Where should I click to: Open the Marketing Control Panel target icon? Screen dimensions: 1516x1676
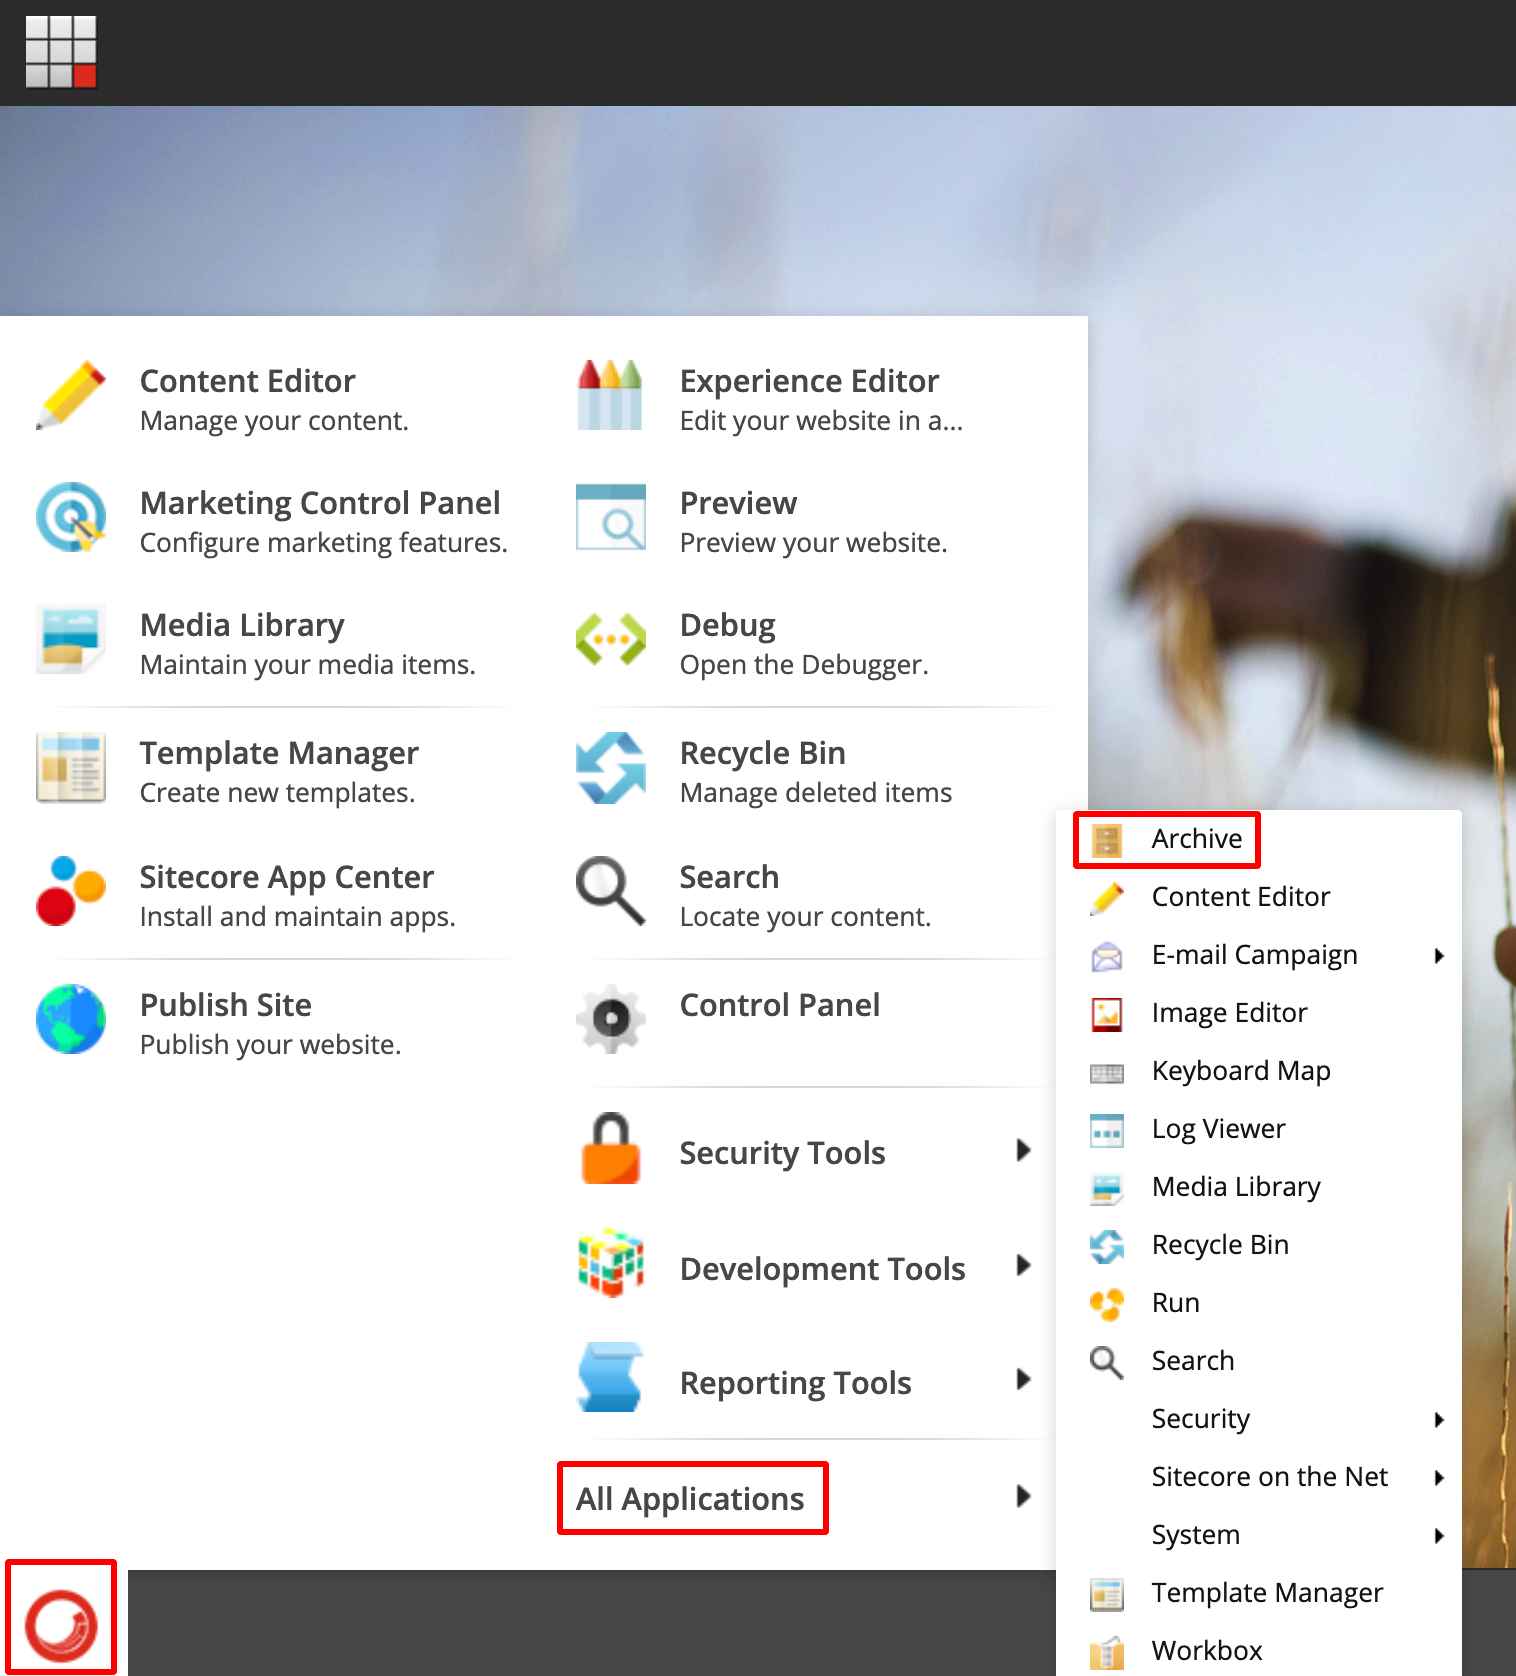click(x=71, y=518)
